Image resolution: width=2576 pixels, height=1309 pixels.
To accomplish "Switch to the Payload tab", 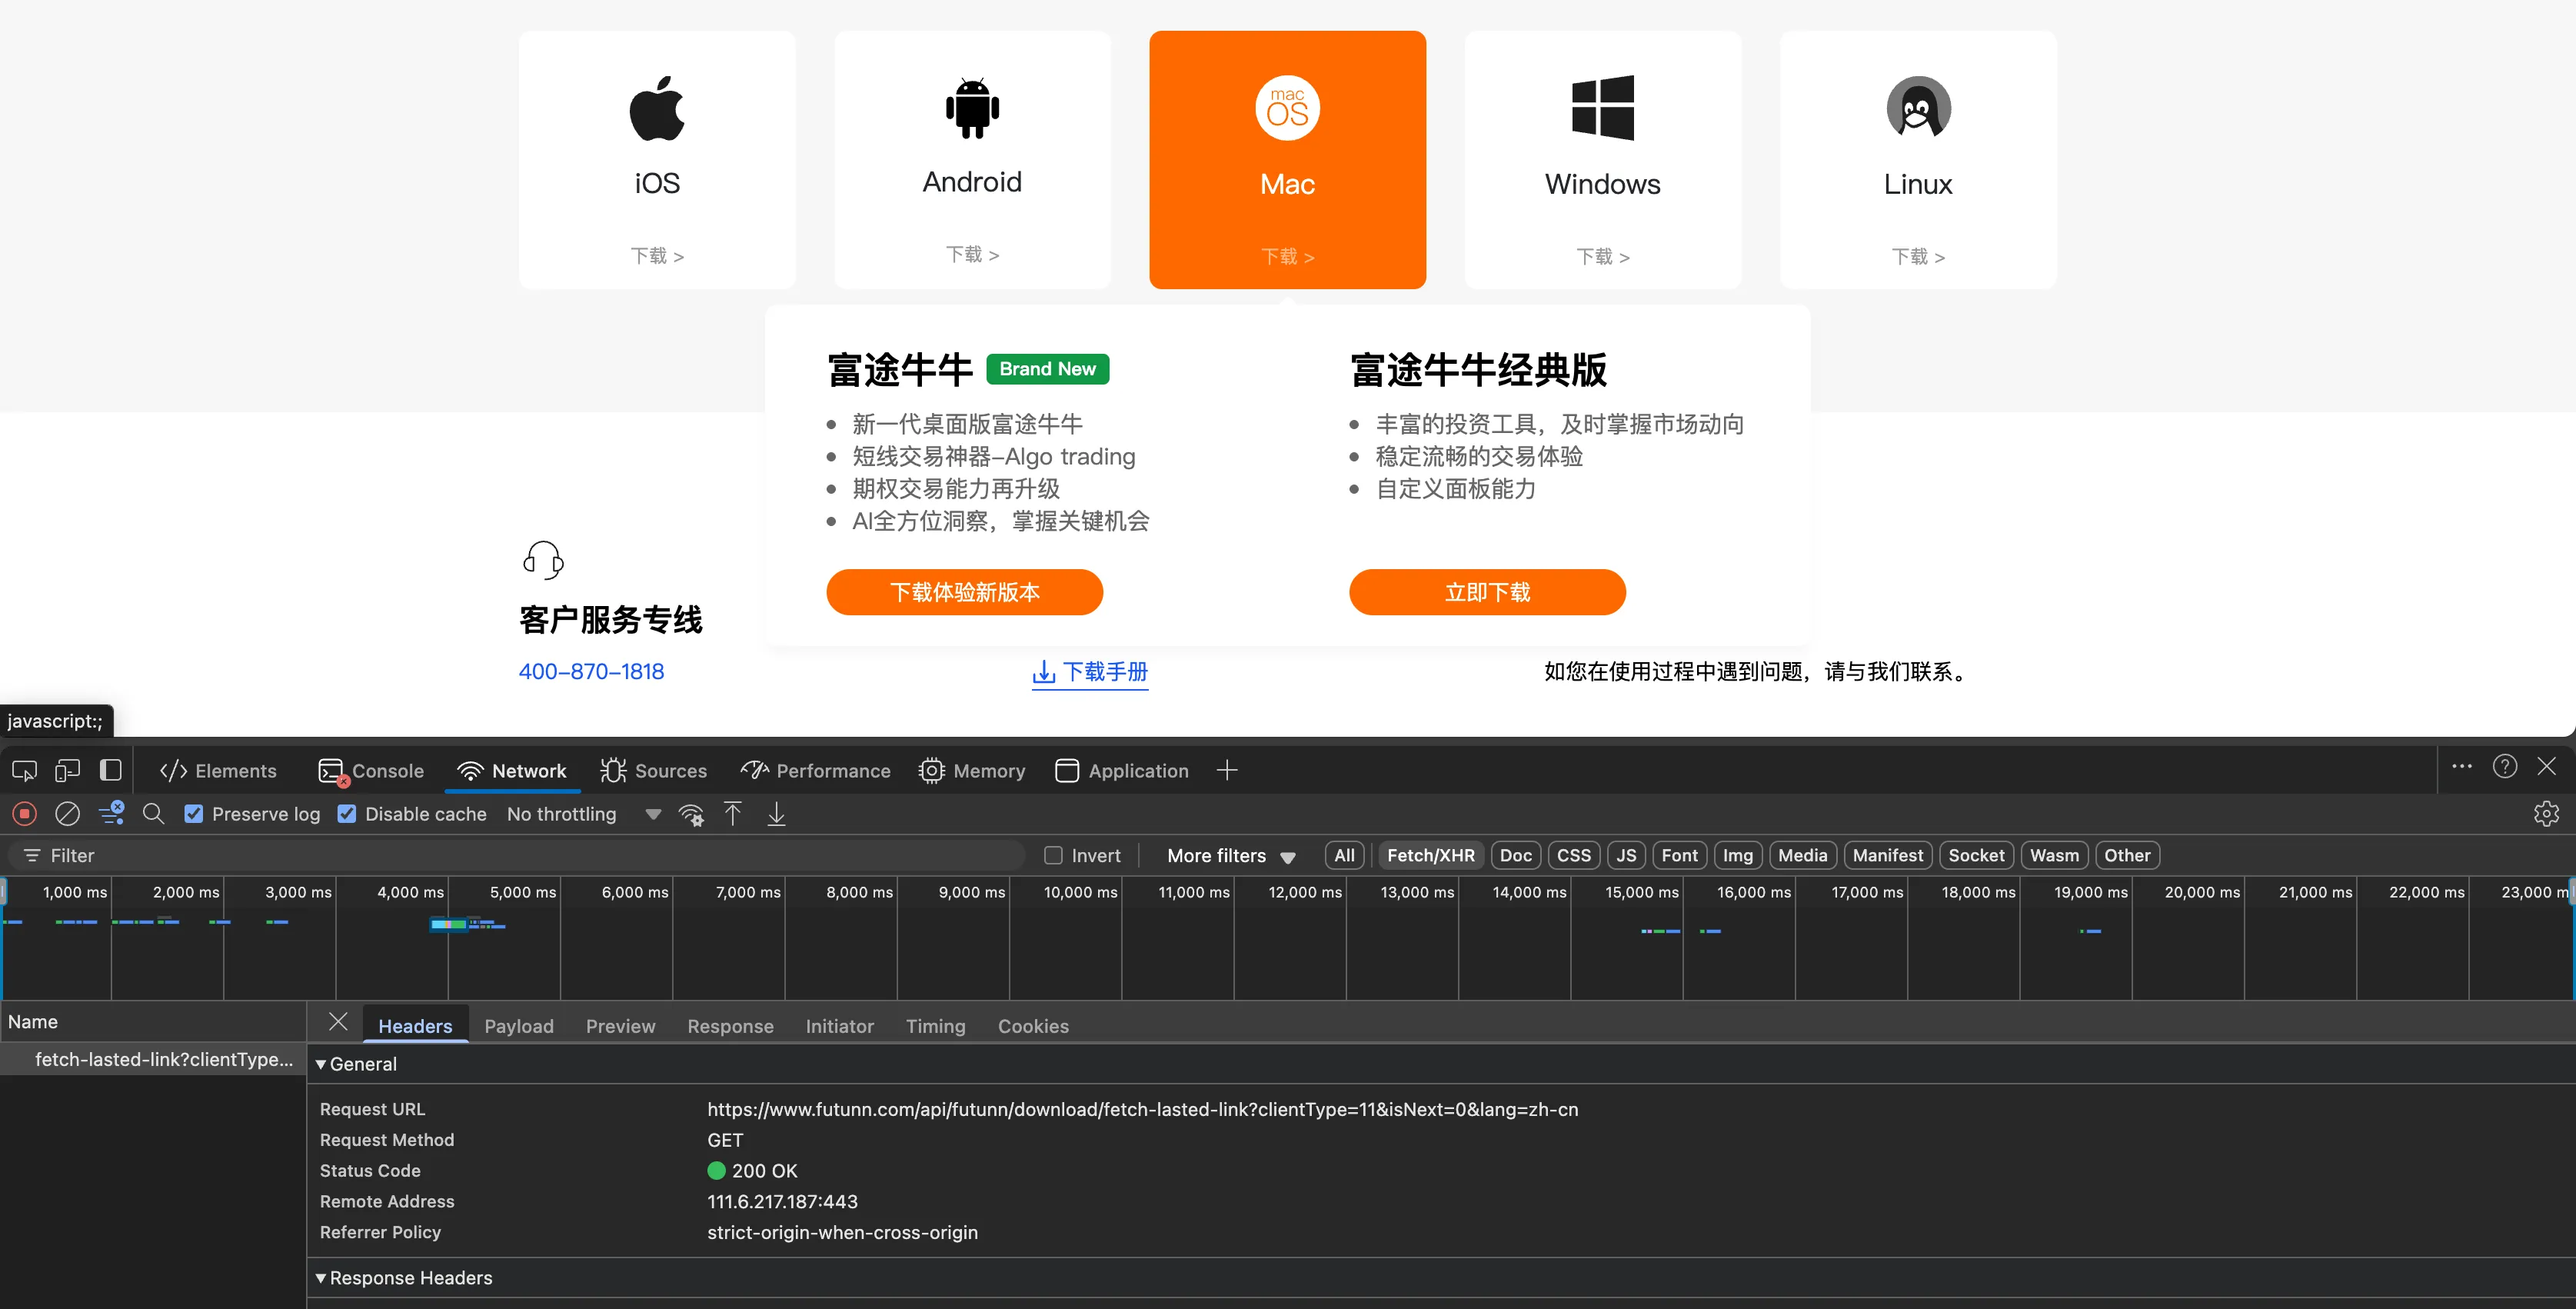I will [519, 1026].
